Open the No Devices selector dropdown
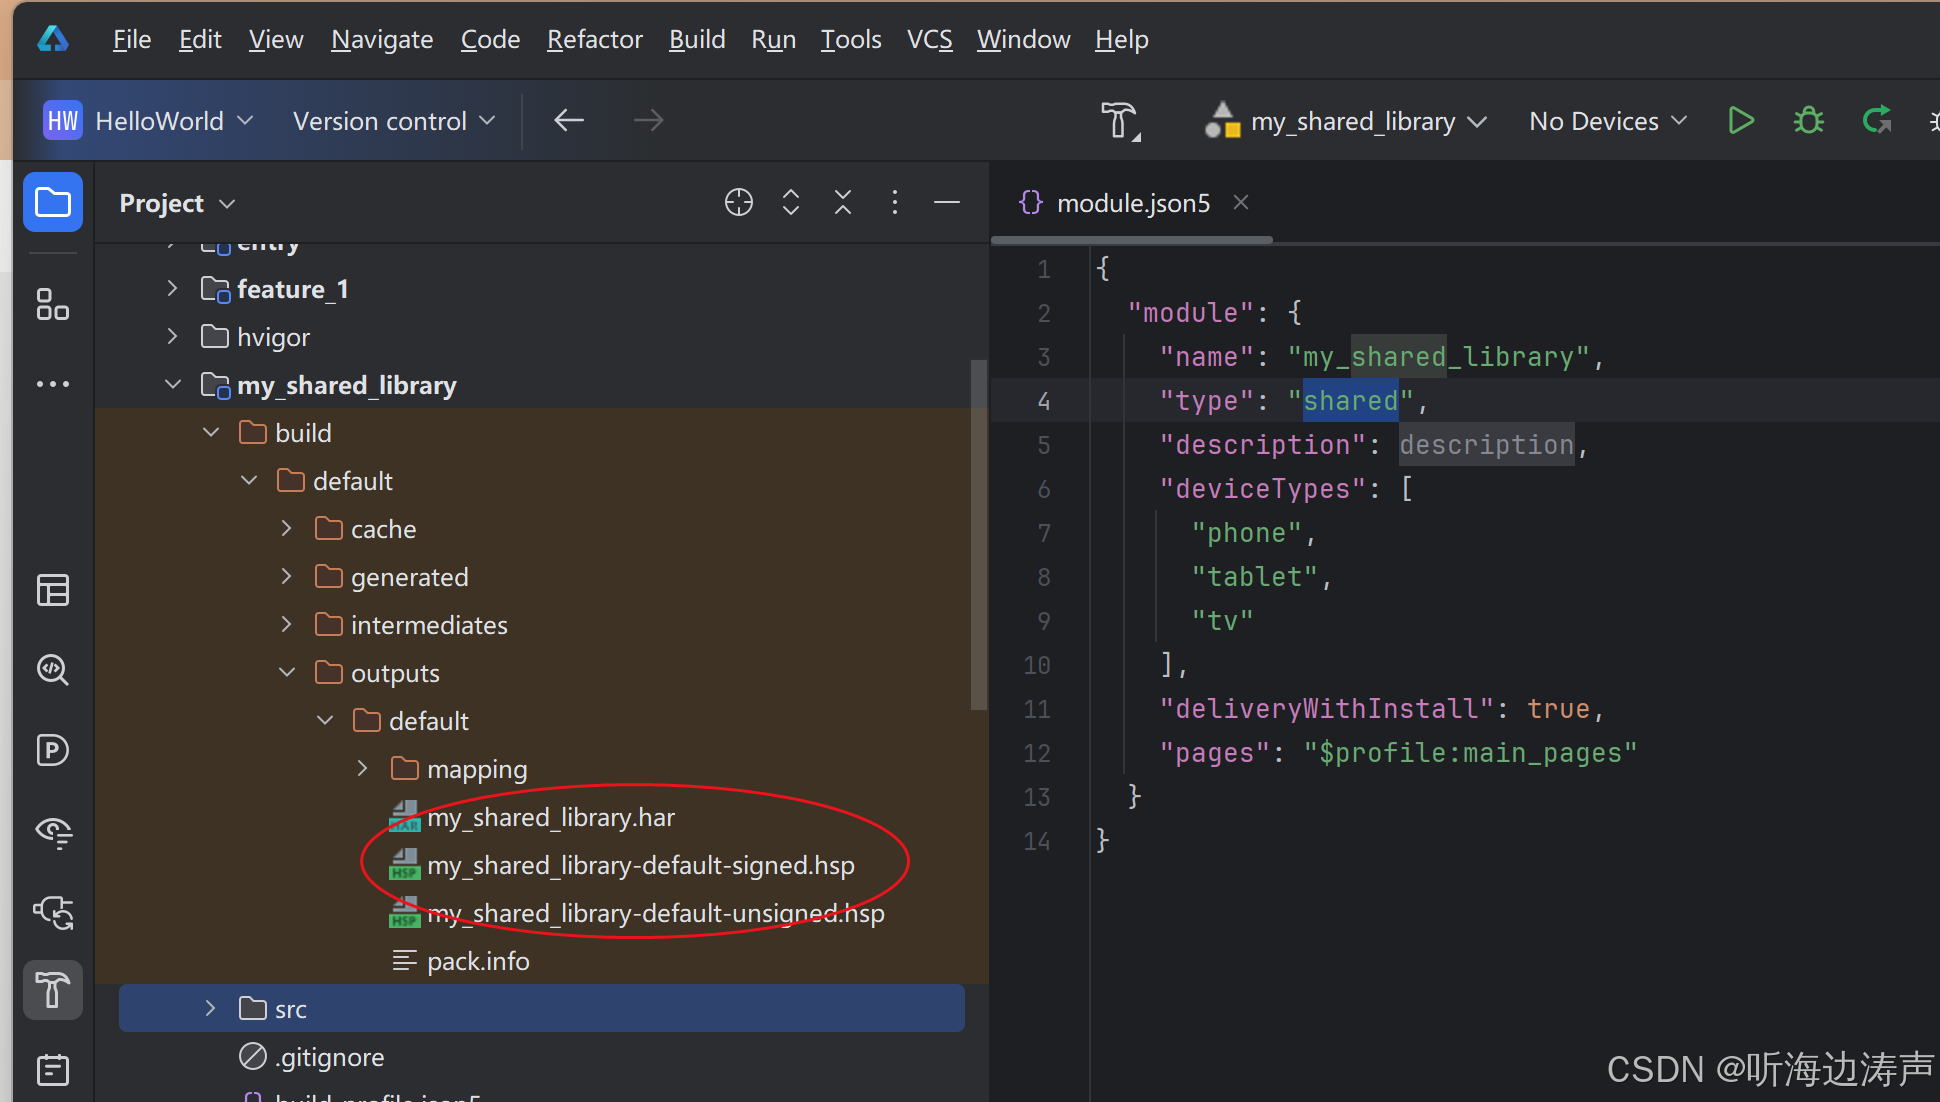This screenshot has width=1940, height=1102. tap(1608, 121)
